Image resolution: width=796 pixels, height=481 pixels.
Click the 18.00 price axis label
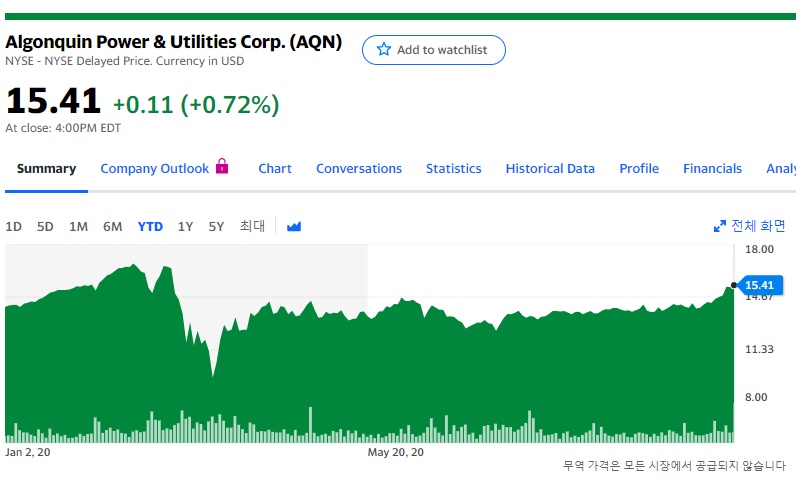[x=759, y=249]
